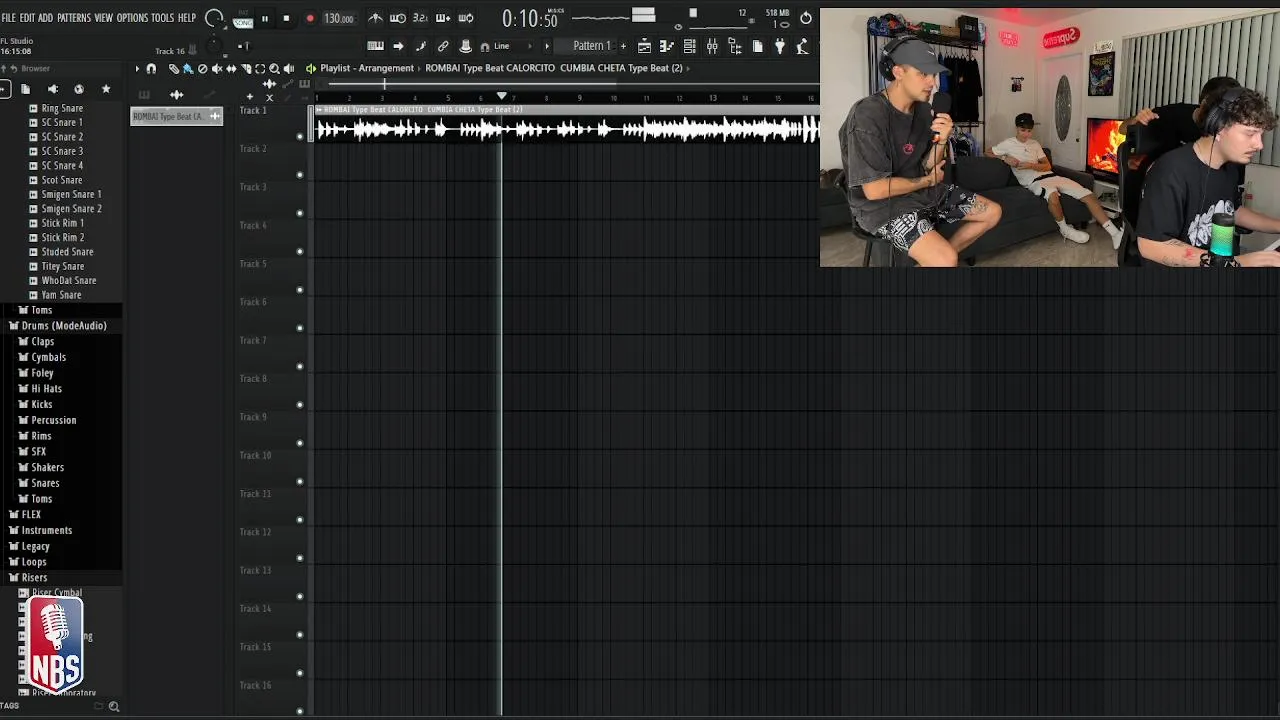
Task: Select the playlist paint brush tool
Action: [x=187, y=68]
